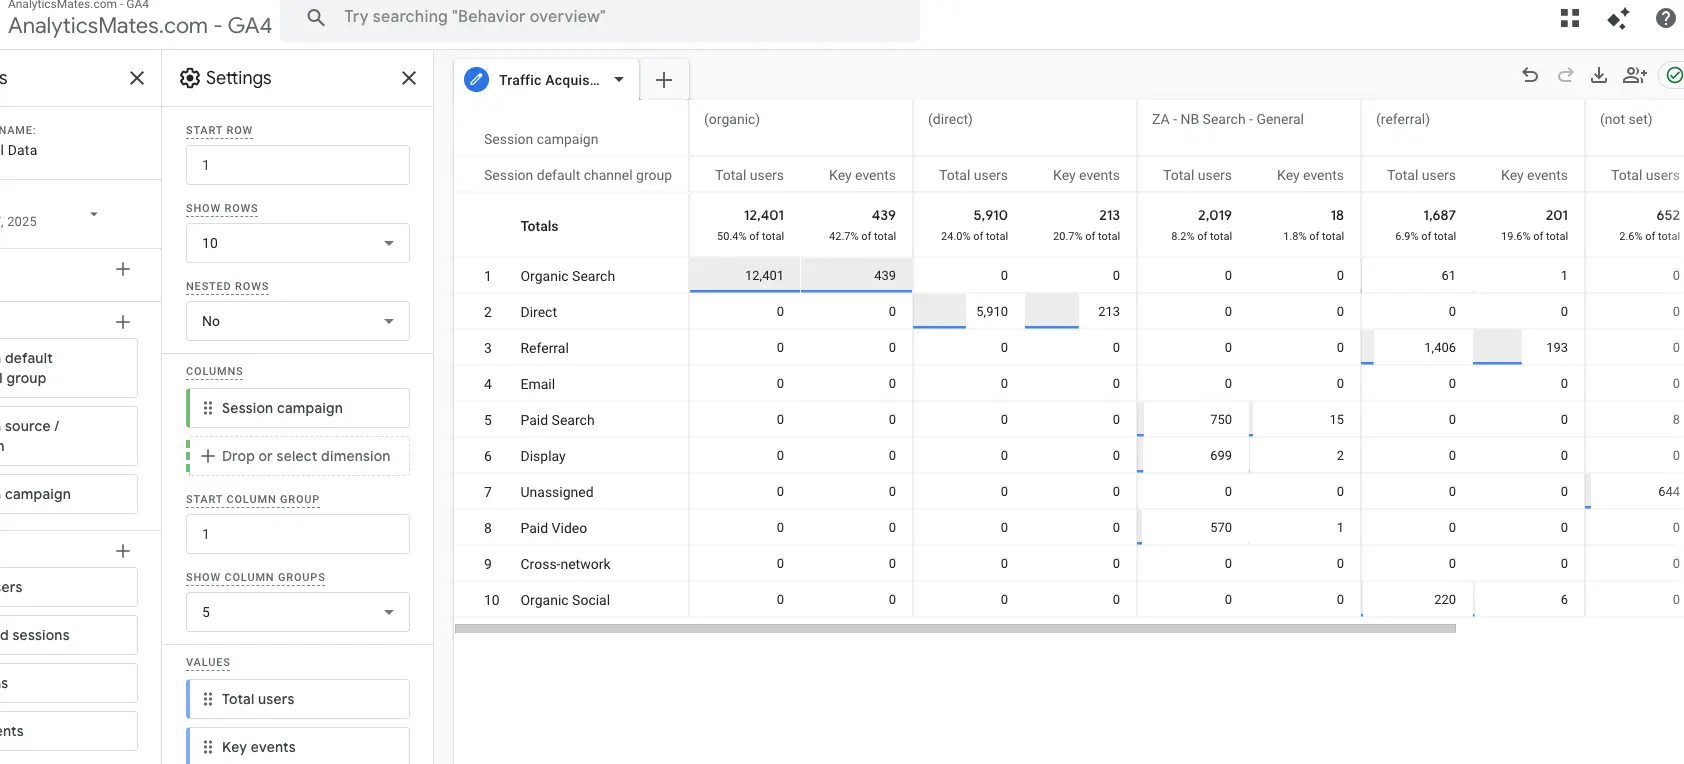1684x764 pixels.
Task: Click the (organic) column header
Action: [732, 119]
